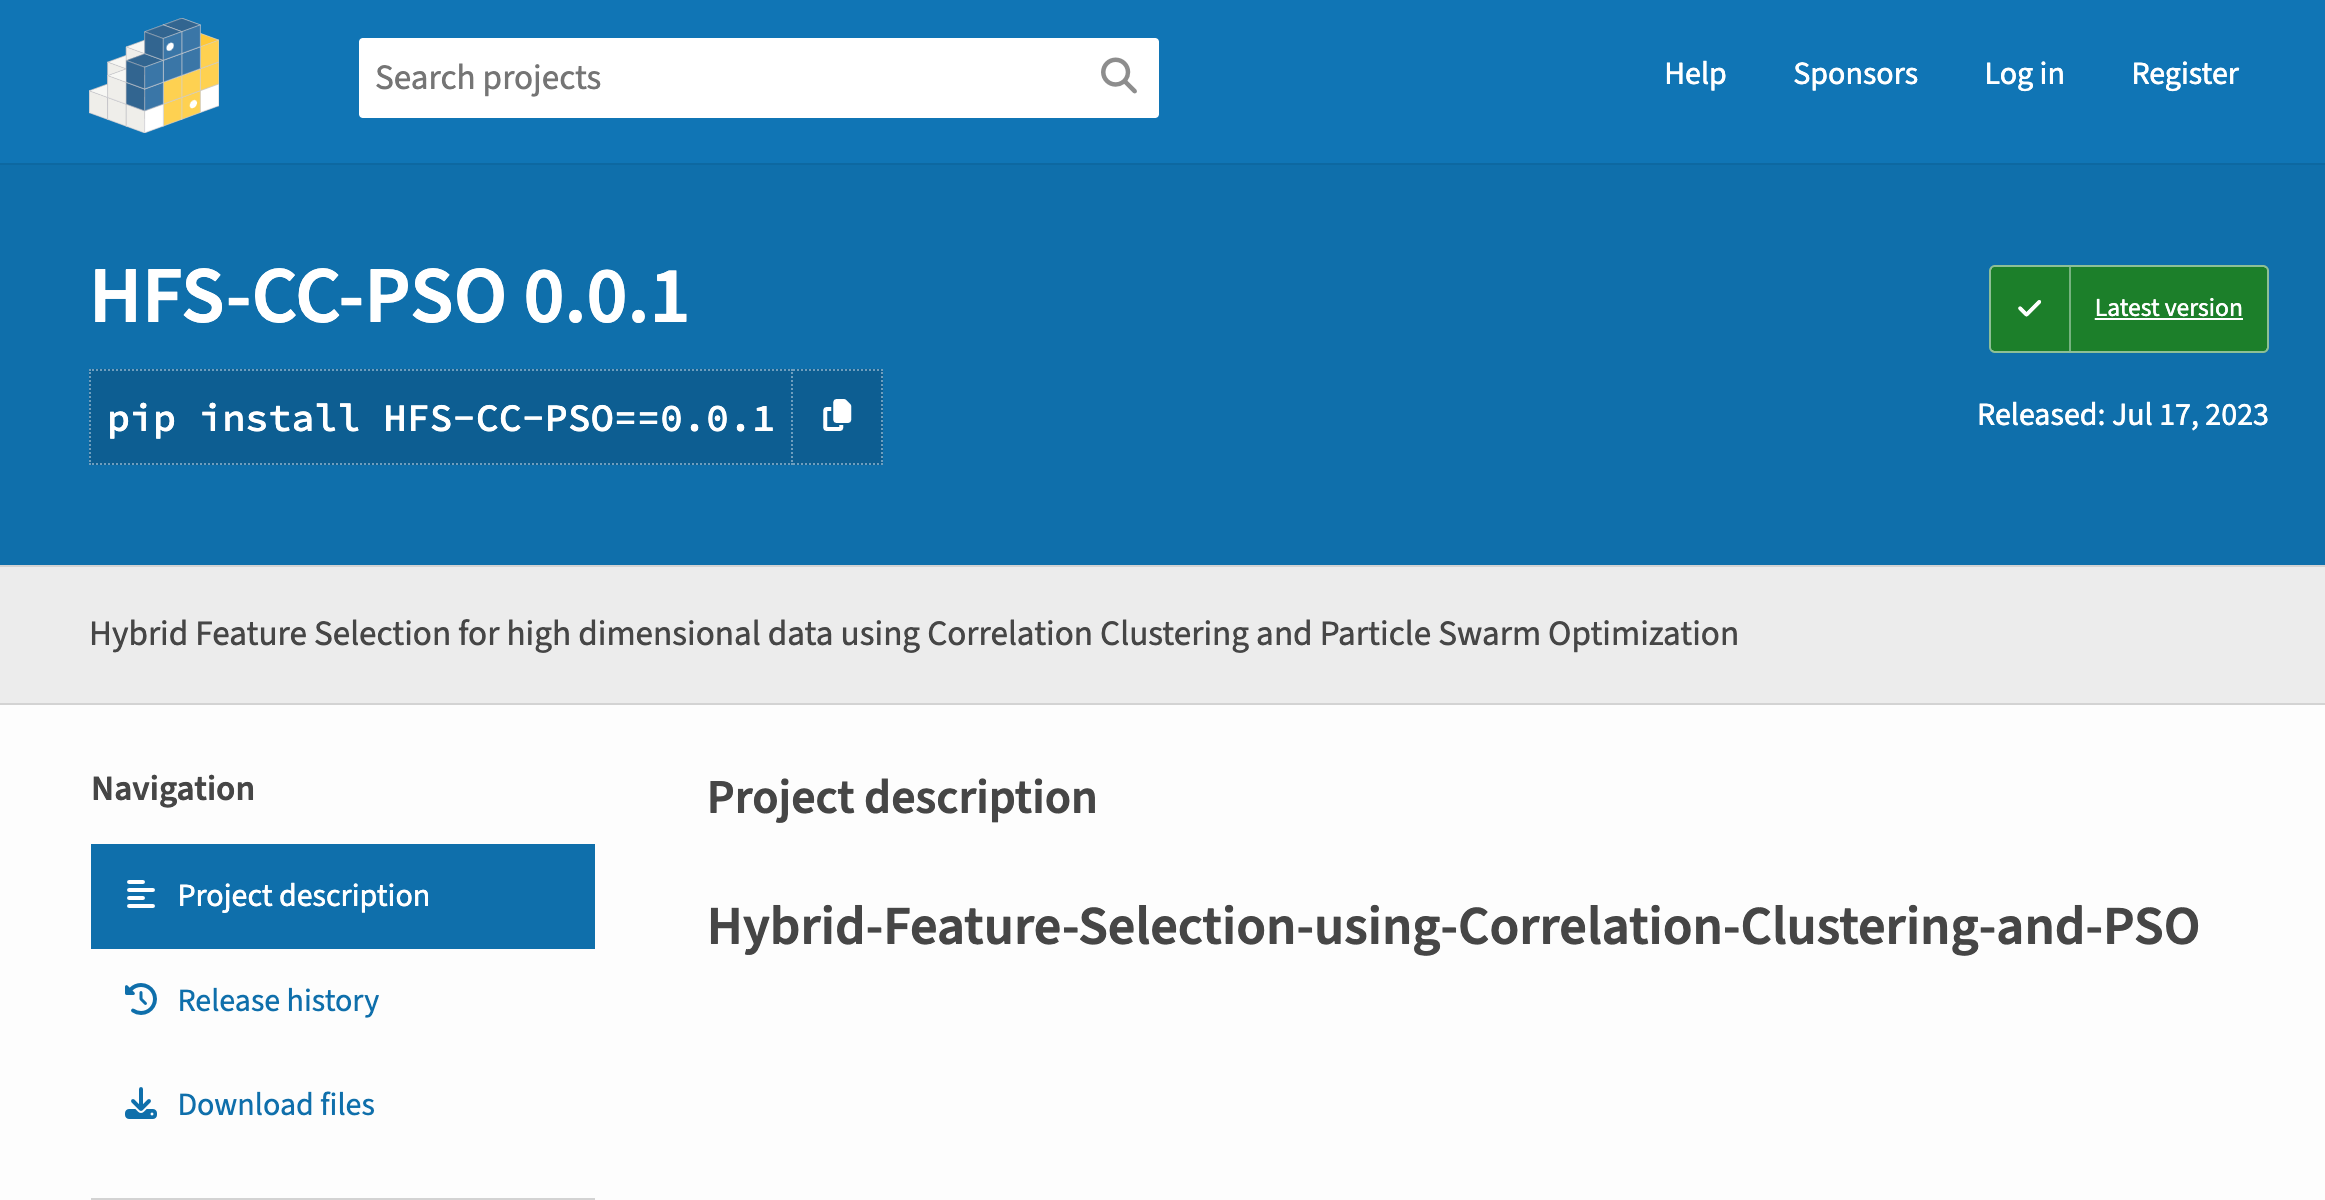Go to Log in
This screenshot has height=1200, width=2325.
click(2024, 74)
